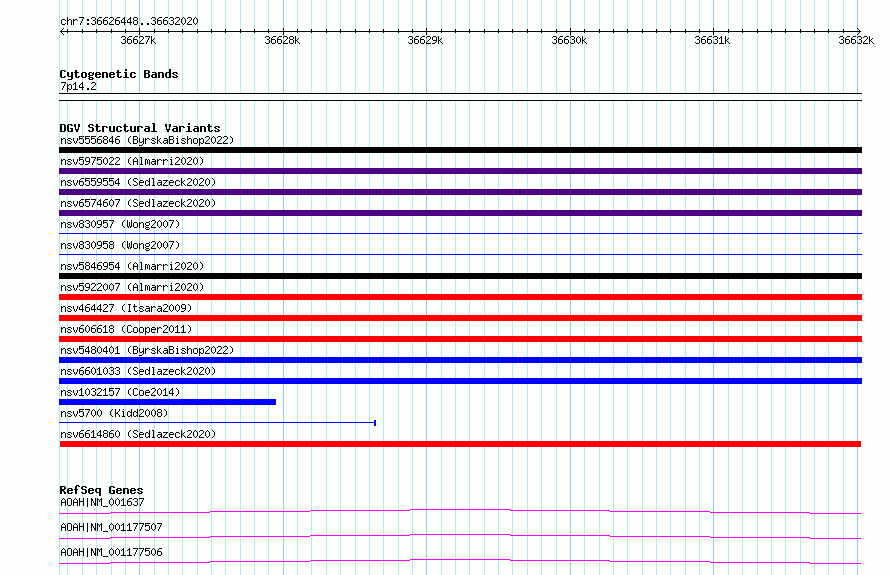The height and width of the screenshot is (575, 890).
Task: Click the black bar for nsv5556846
Action: pyautogui.click(x=460, y=150)
